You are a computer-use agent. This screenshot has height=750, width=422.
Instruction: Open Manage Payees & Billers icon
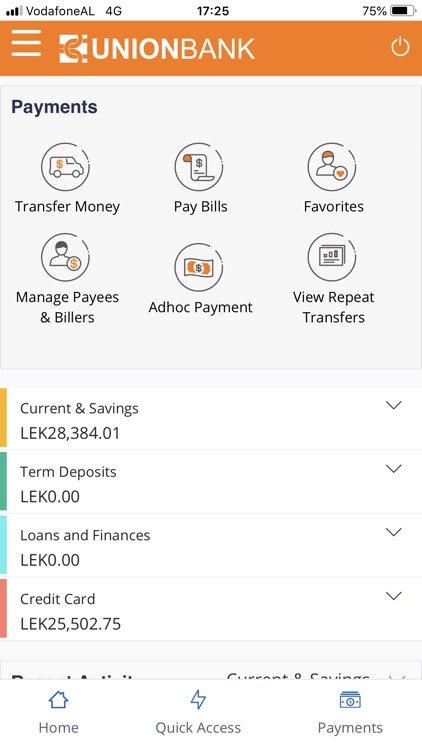(x=66, y=257)
